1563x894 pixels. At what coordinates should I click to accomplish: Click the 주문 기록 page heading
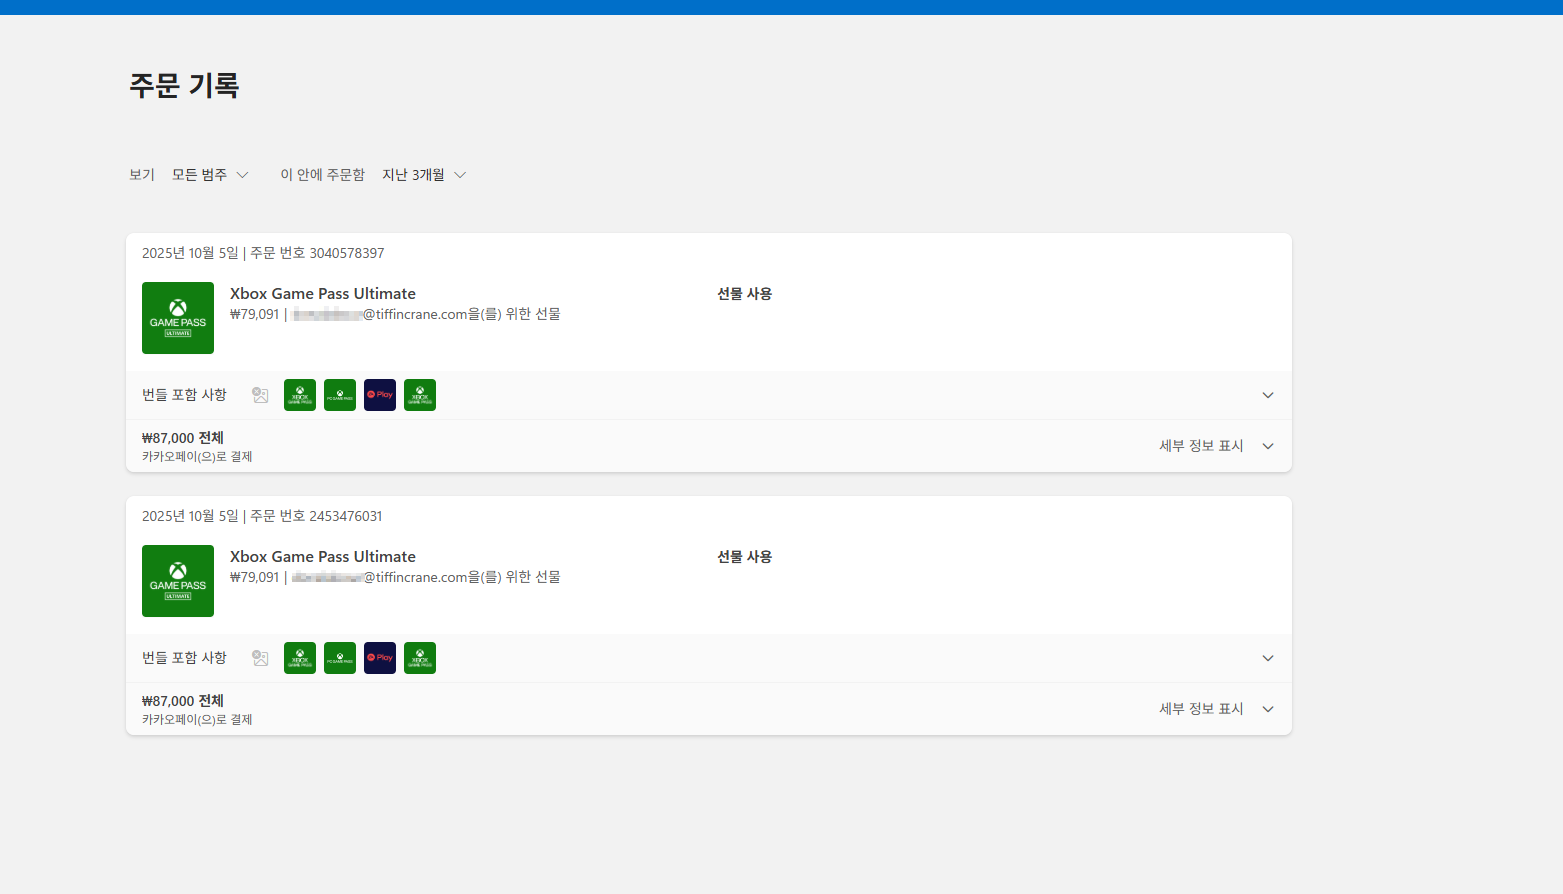click(184, 86)
